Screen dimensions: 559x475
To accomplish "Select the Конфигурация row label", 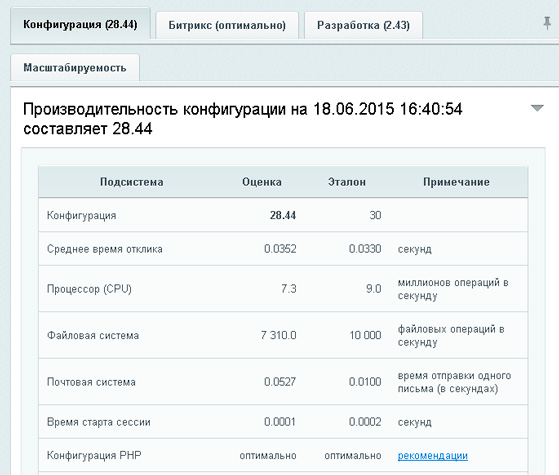I will coord(82,215).
